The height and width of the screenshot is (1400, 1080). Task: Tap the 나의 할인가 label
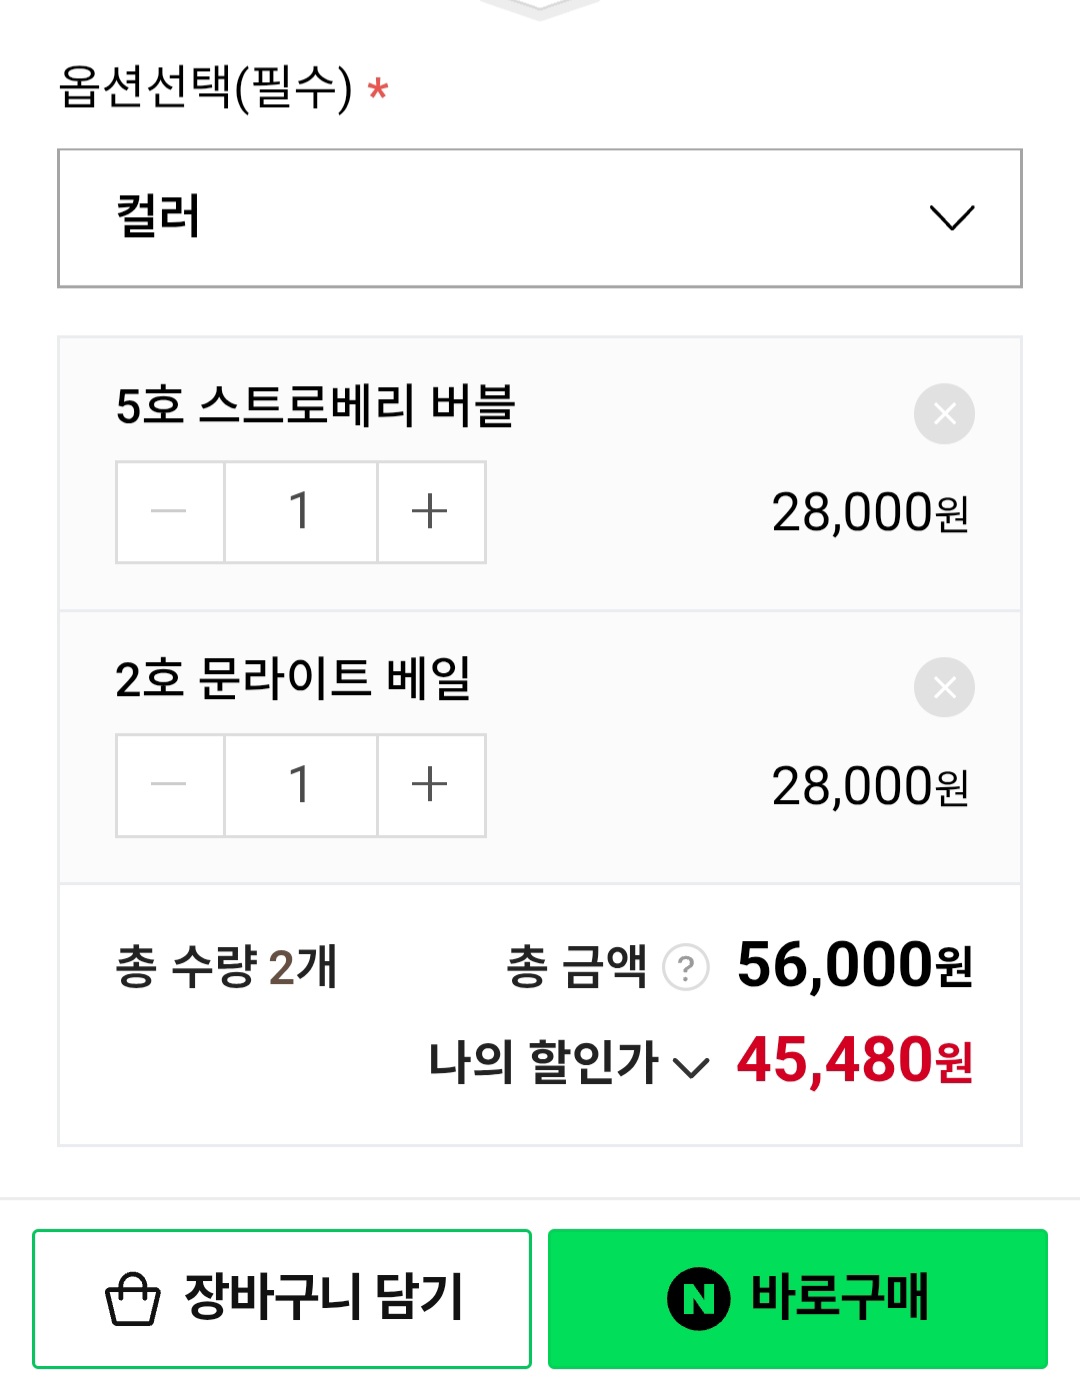(x=543, y=1062)
